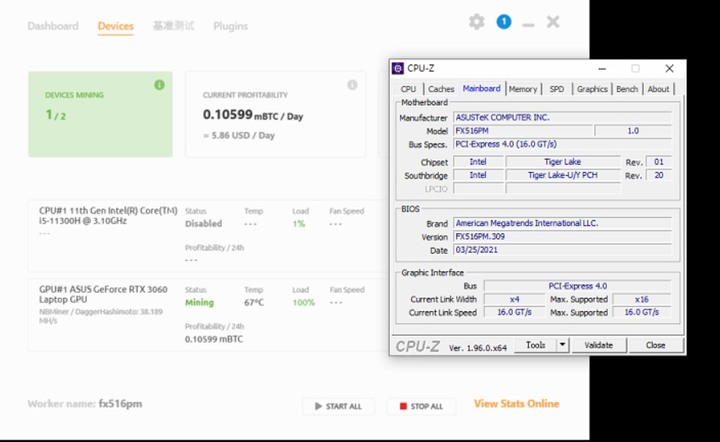
Task: Click the Model field FX516PM
Action: point(523,131)
